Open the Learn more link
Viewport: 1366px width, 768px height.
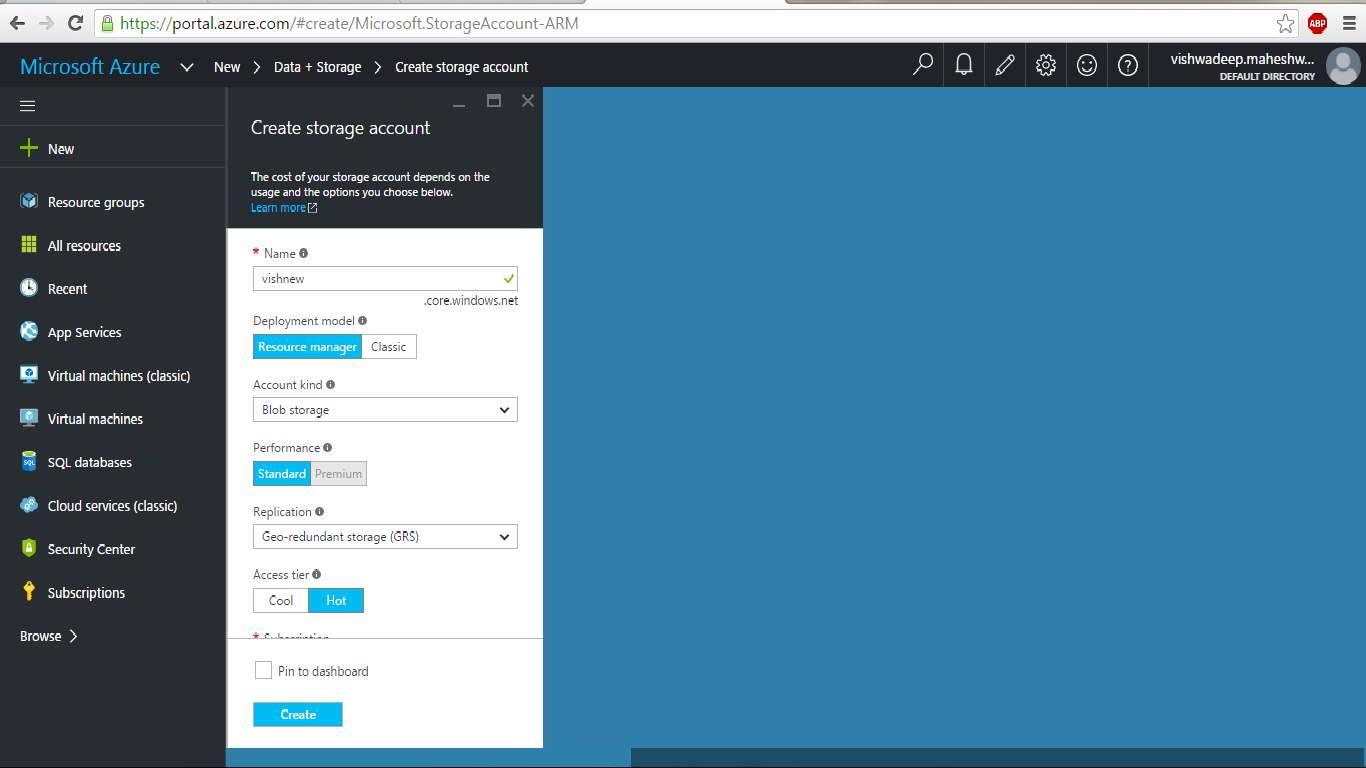tap(284, 207)
